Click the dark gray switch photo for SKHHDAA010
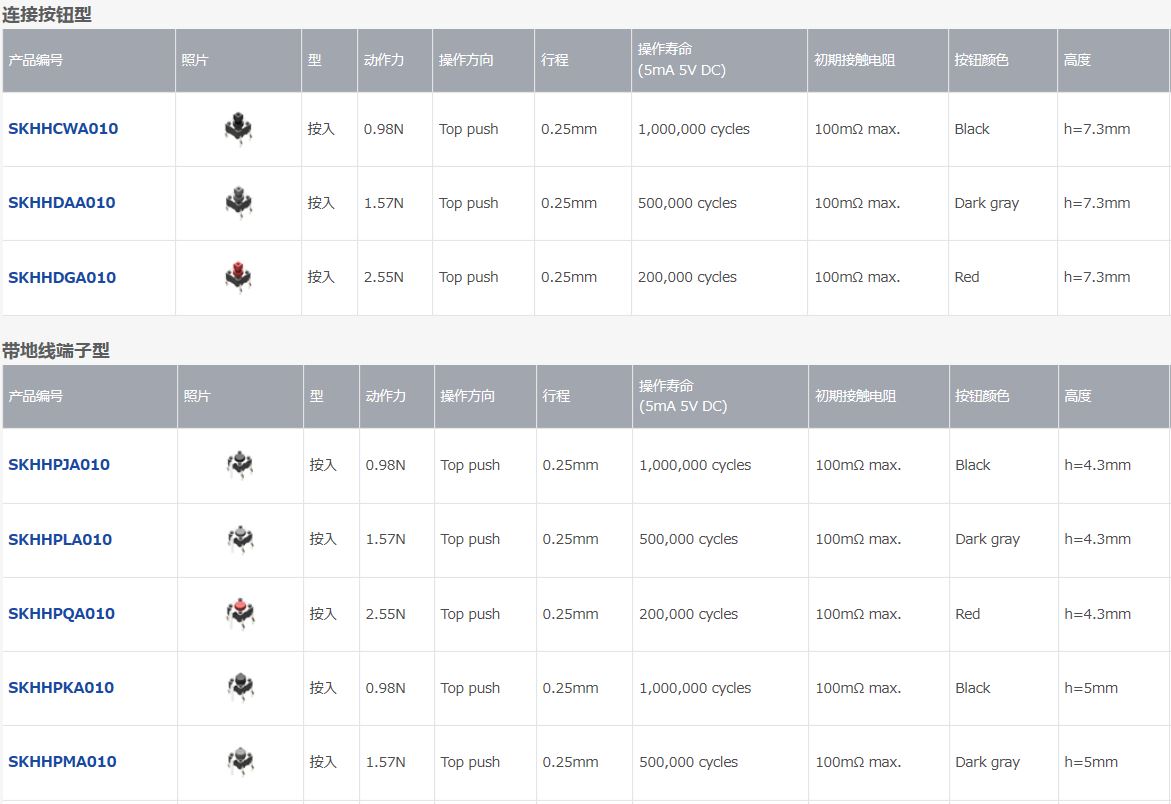Viewport: 1171px width, 804px height. coord(238,202)
